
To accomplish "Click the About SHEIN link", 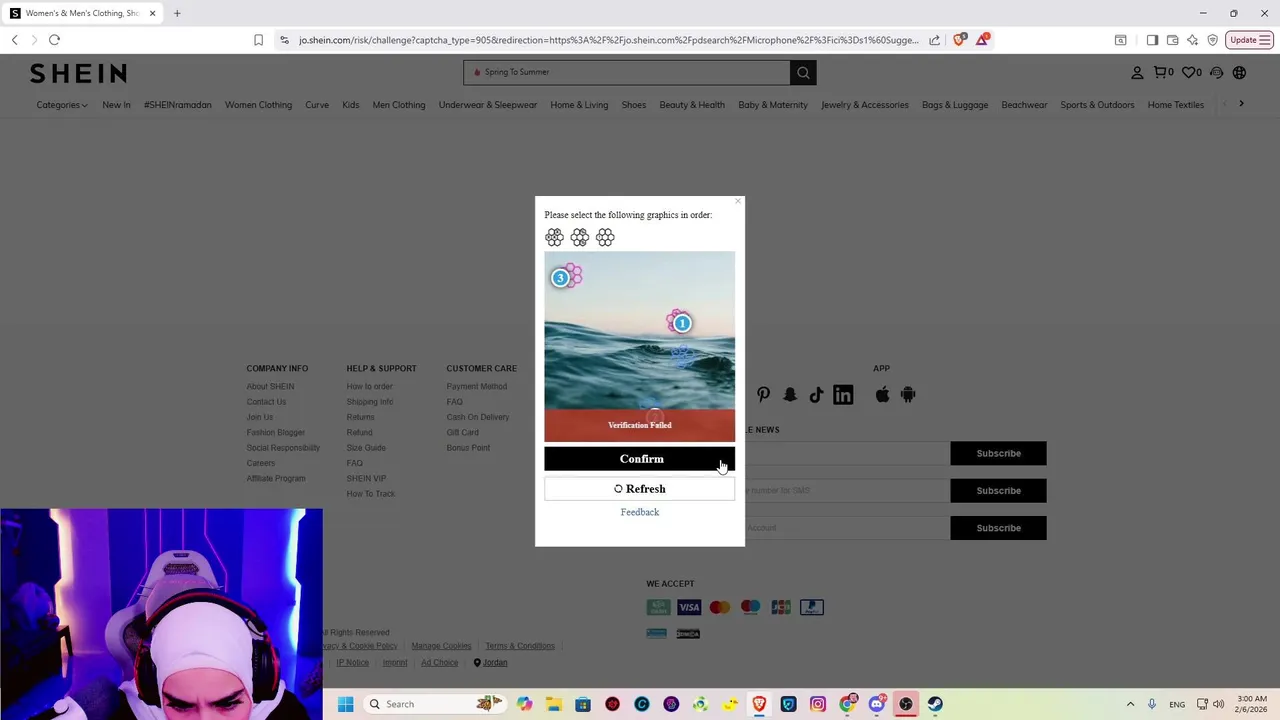I will [270, 387].
